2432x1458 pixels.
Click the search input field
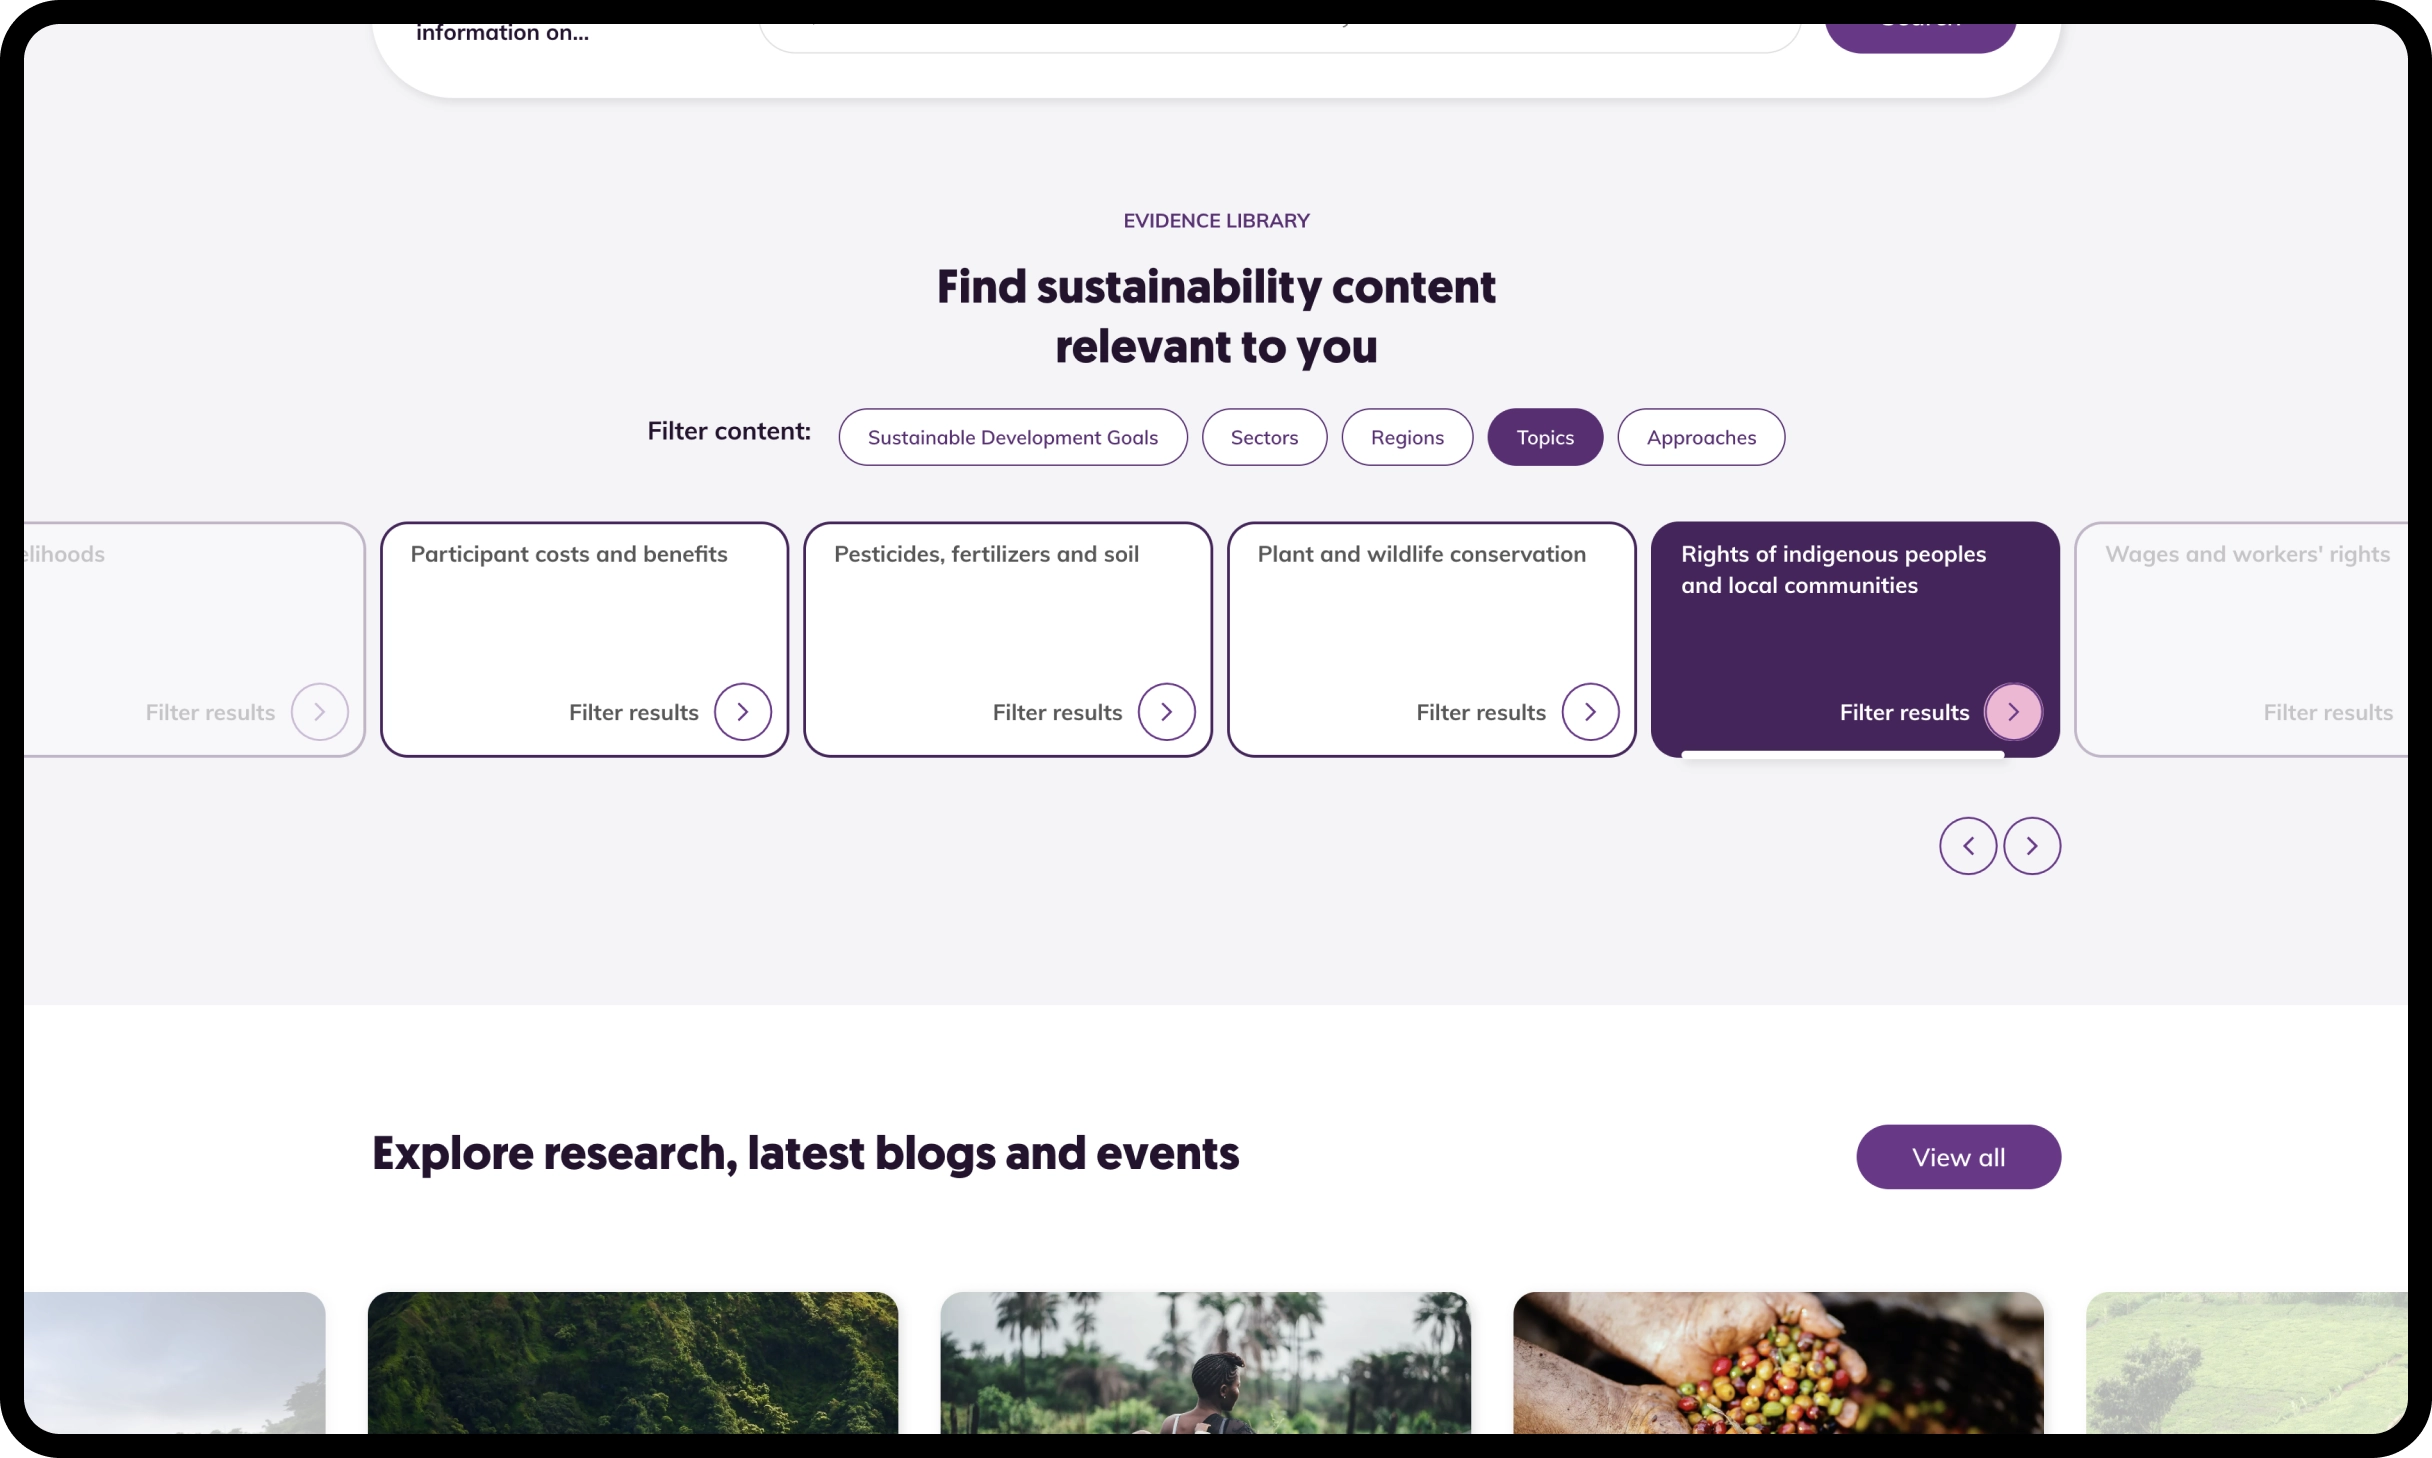pyautogui.click(x=1280, y=37)
